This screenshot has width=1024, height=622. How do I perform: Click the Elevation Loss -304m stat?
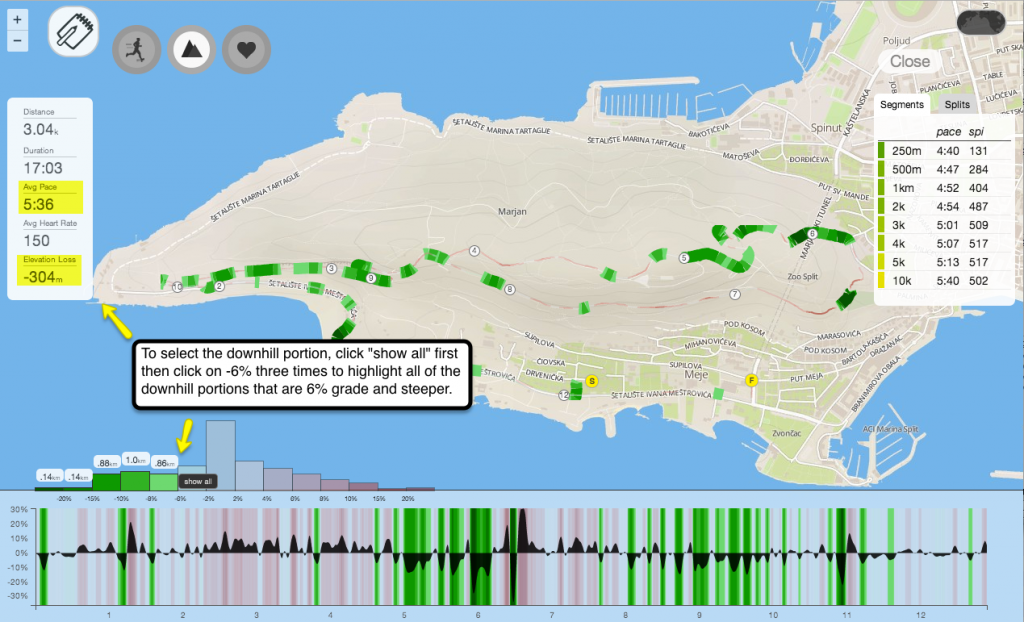50,270
